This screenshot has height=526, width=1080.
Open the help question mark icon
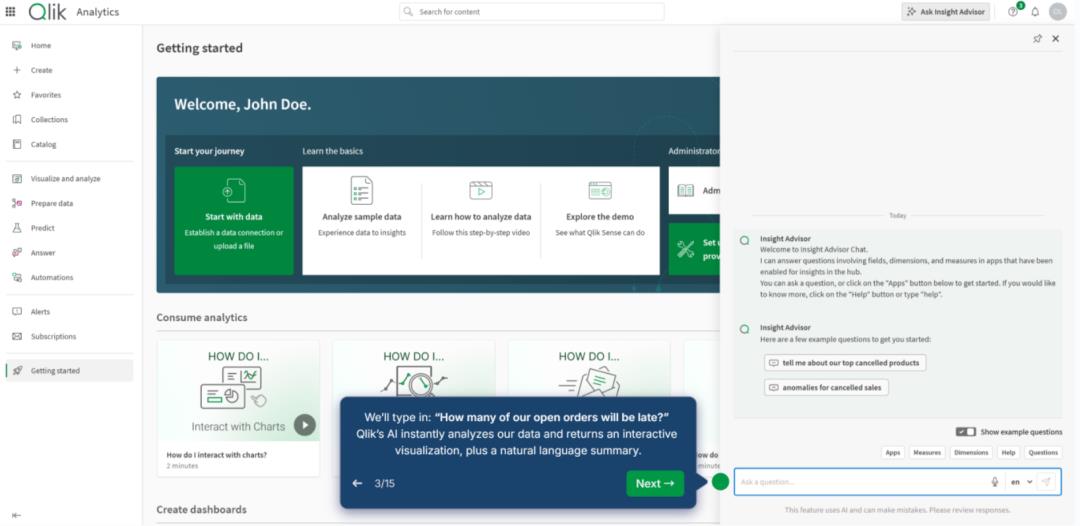point(1012,12)
